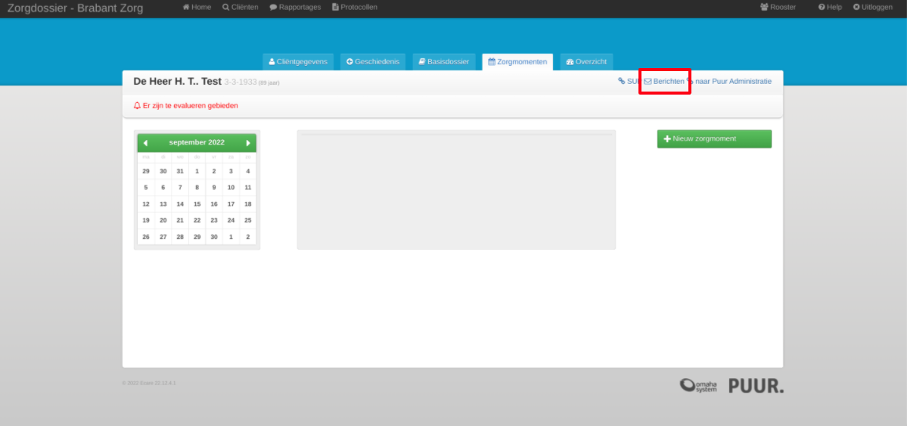Open the Basisdossier tab
Screen dimensions: 908x426
click(x=444, y=62)
